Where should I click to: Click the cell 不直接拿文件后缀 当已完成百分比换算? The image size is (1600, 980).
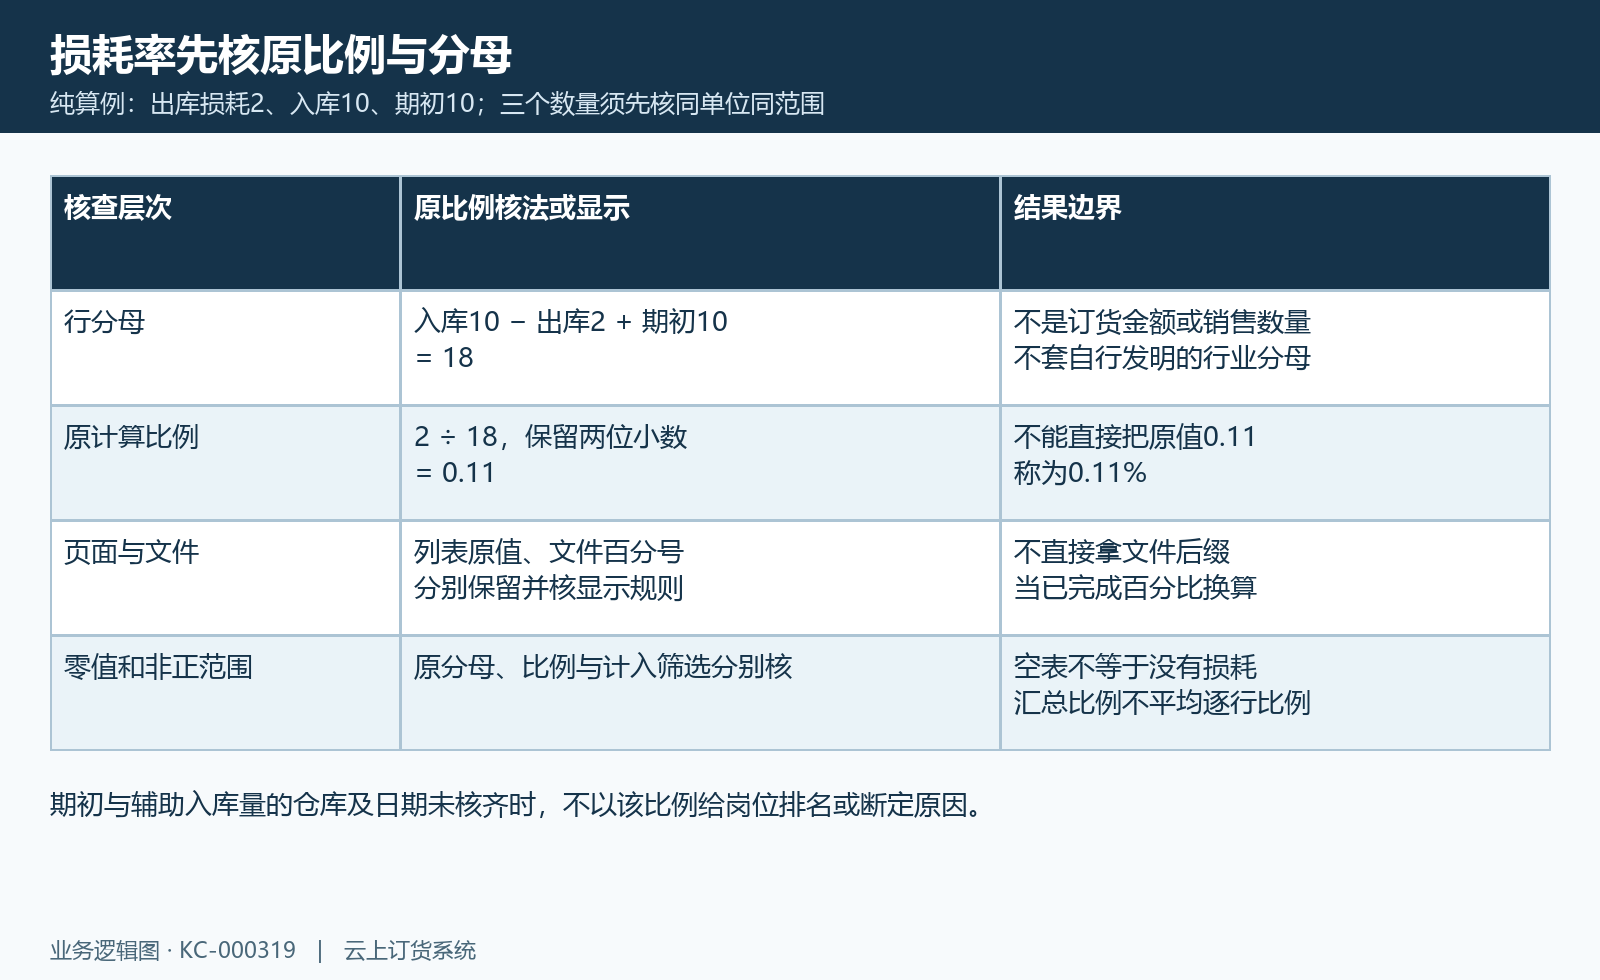[1275, 578]
